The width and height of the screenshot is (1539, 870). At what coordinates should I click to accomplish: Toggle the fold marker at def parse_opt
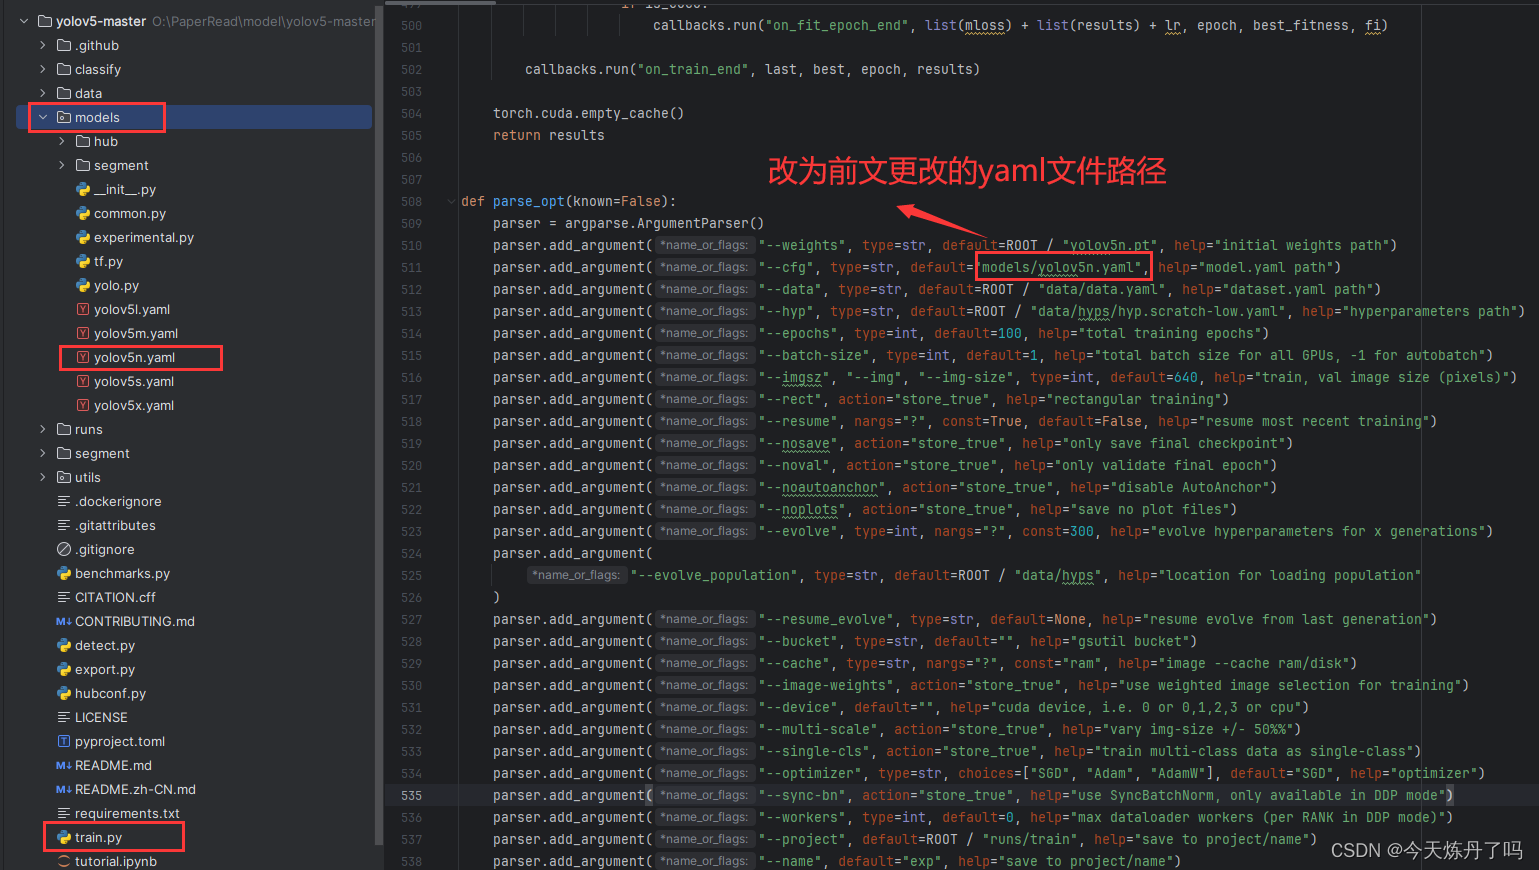pyautogui.click(x=452, y=201)
